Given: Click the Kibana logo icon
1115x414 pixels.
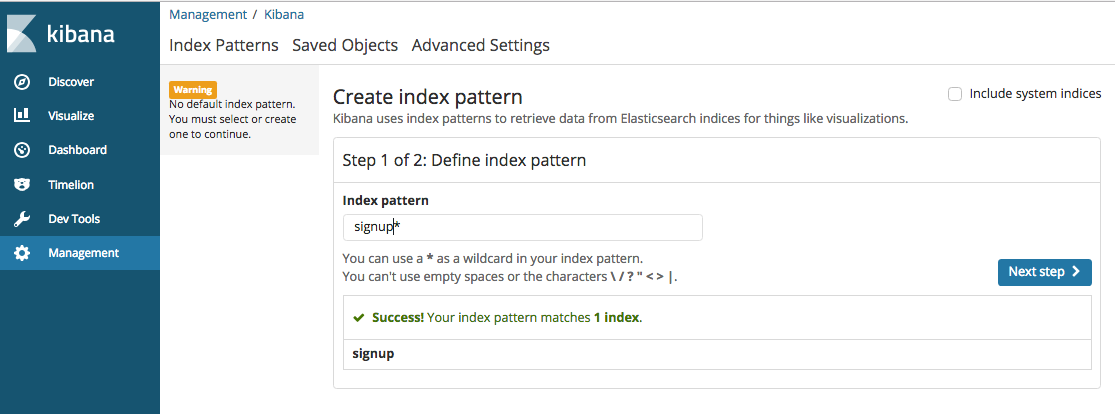Looking at the screenshot, I should [x=22, y=34].
